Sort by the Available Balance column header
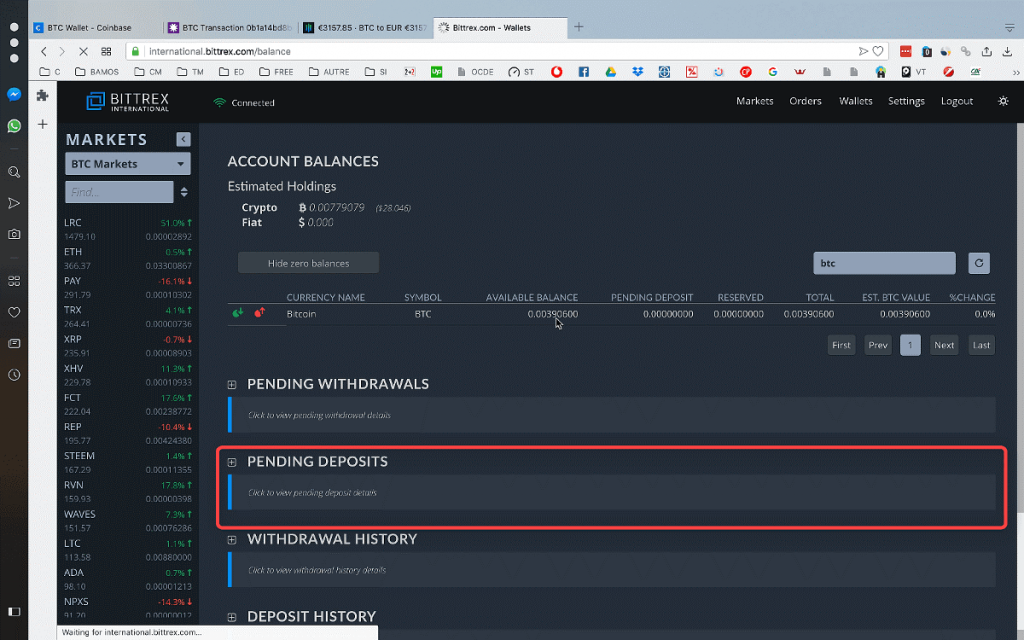 532,297
